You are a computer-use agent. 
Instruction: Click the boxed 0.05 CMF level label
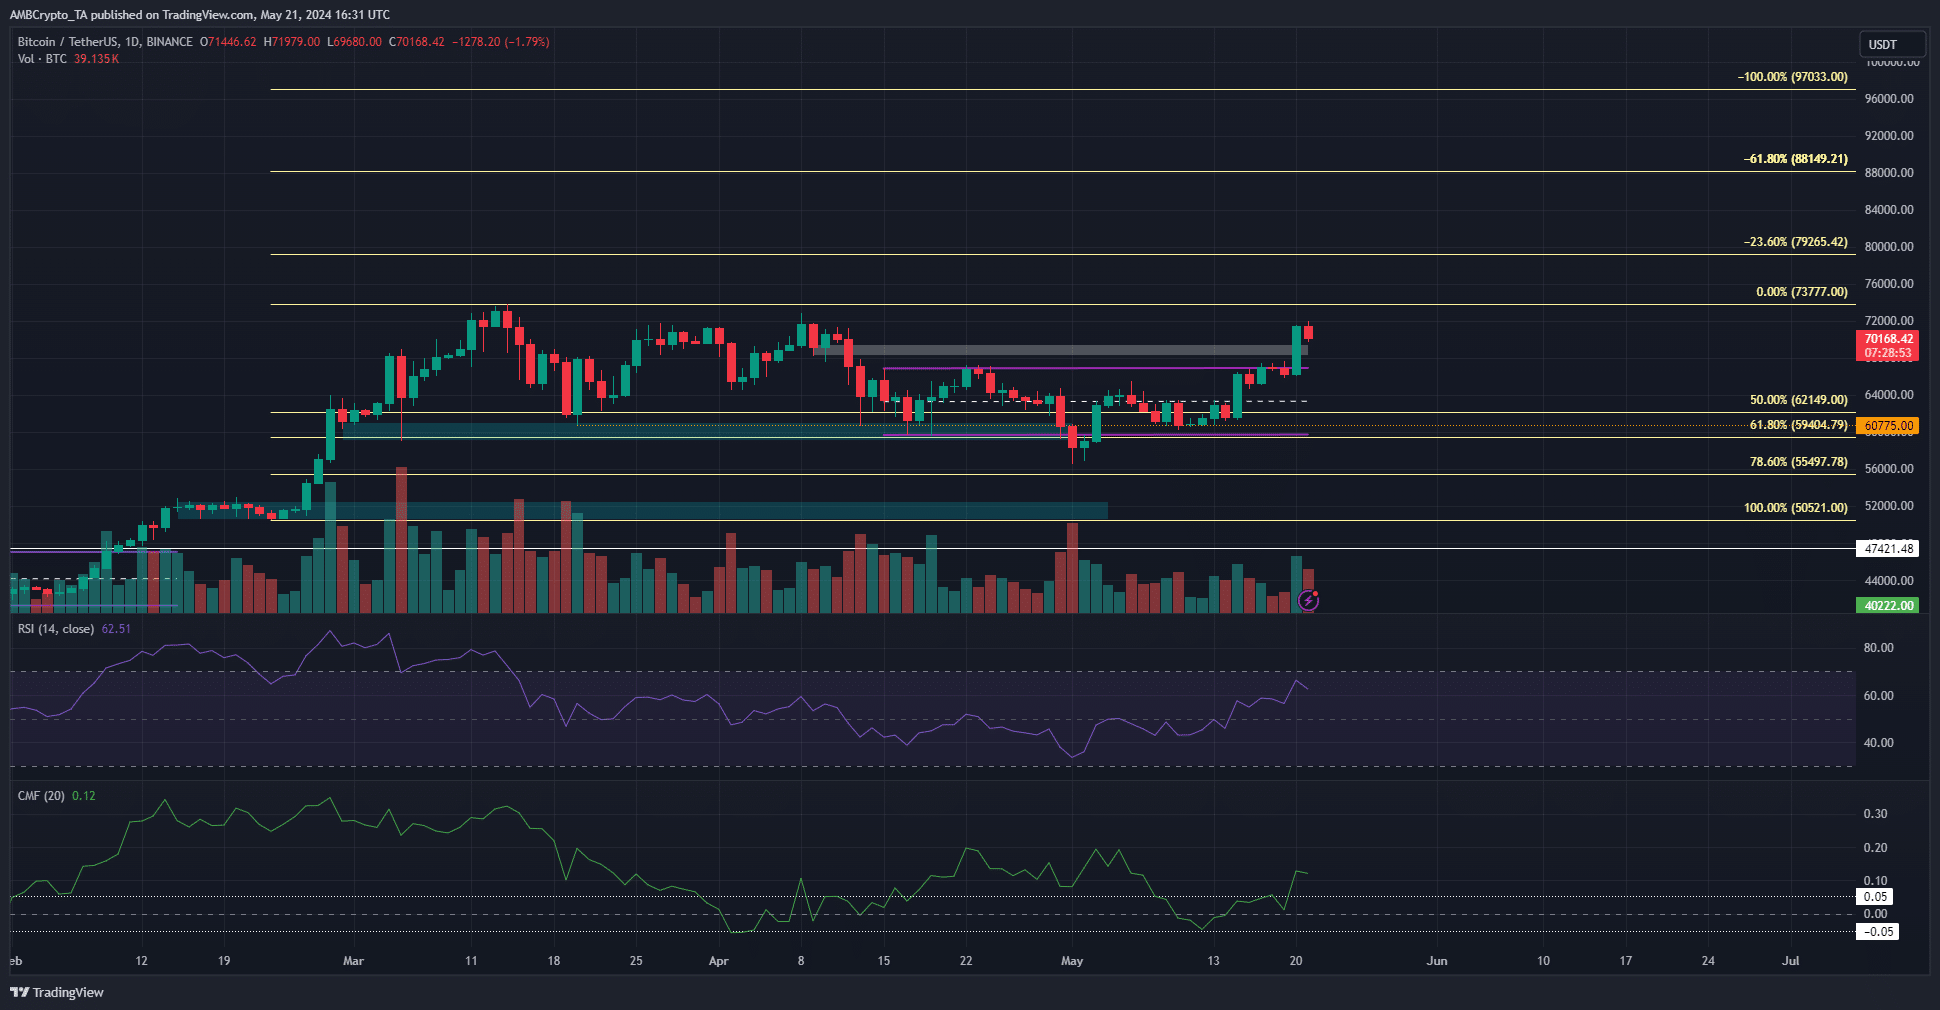pos(1876,897)
